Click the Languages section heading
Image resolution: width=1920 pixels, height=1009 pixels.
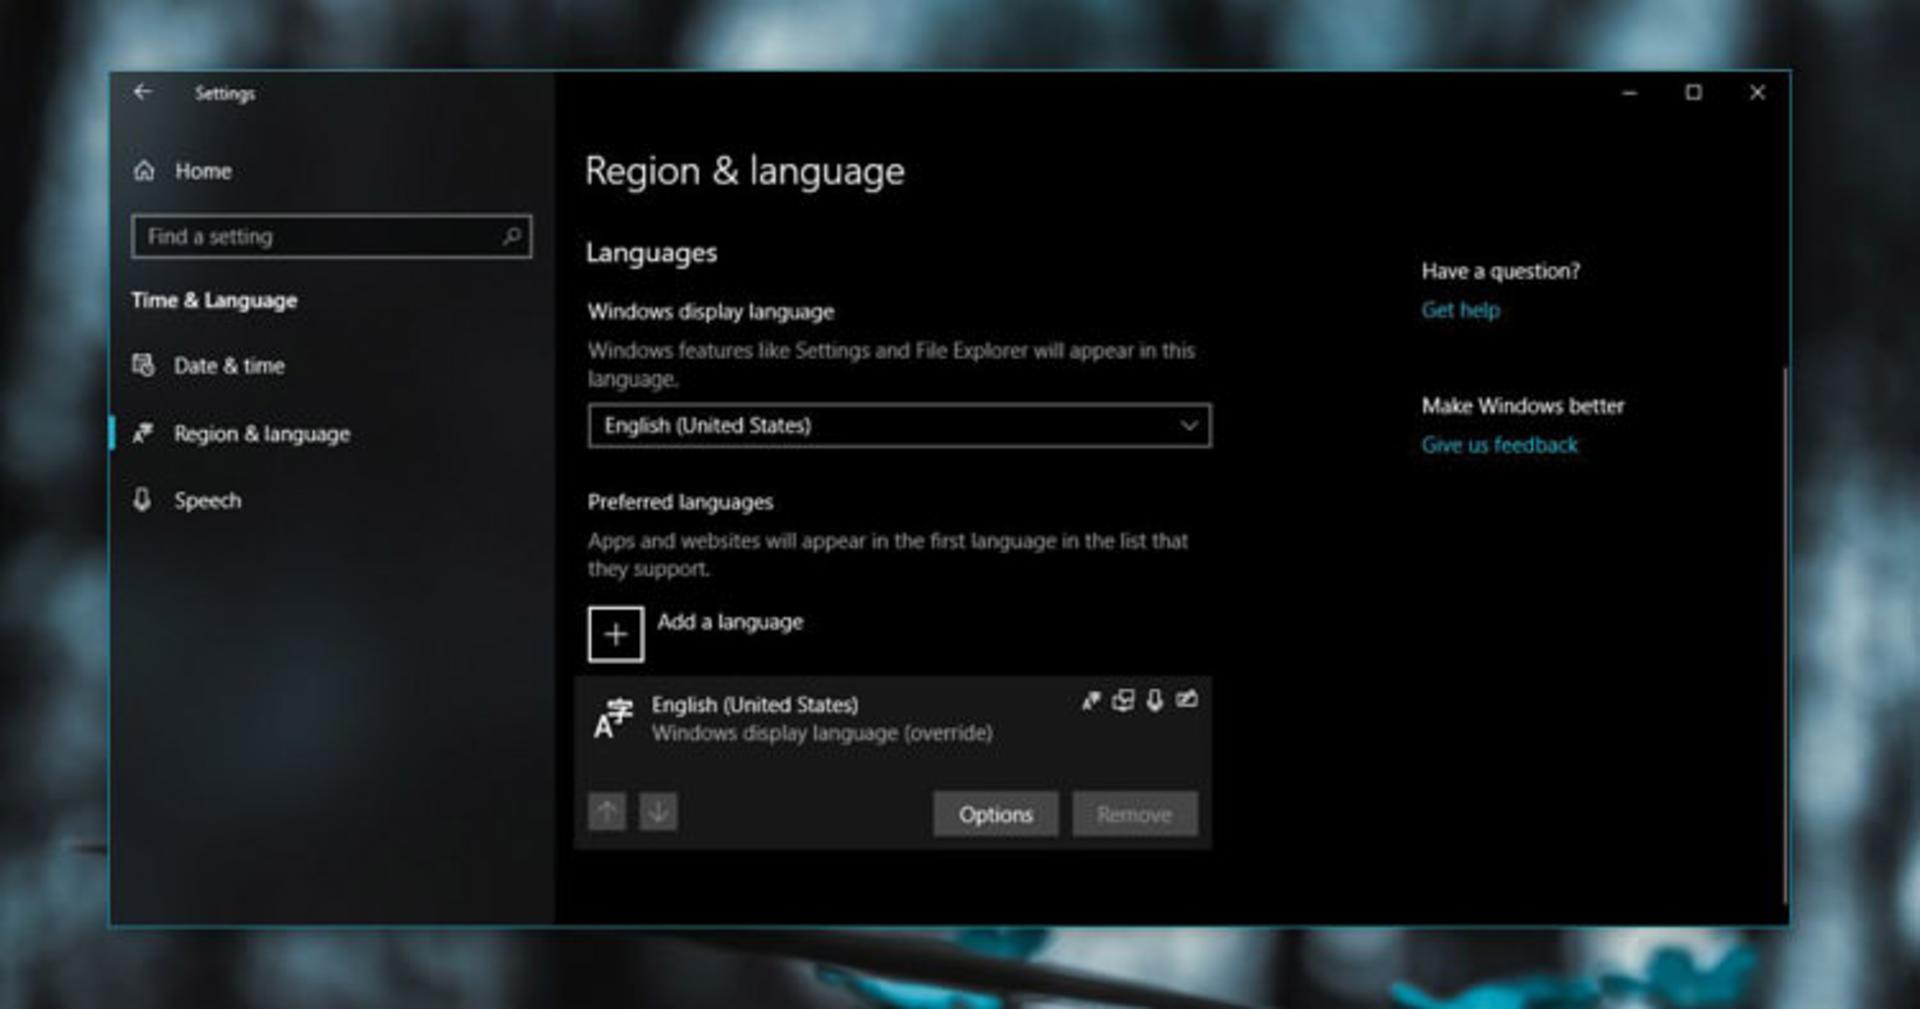click(651, 253)
